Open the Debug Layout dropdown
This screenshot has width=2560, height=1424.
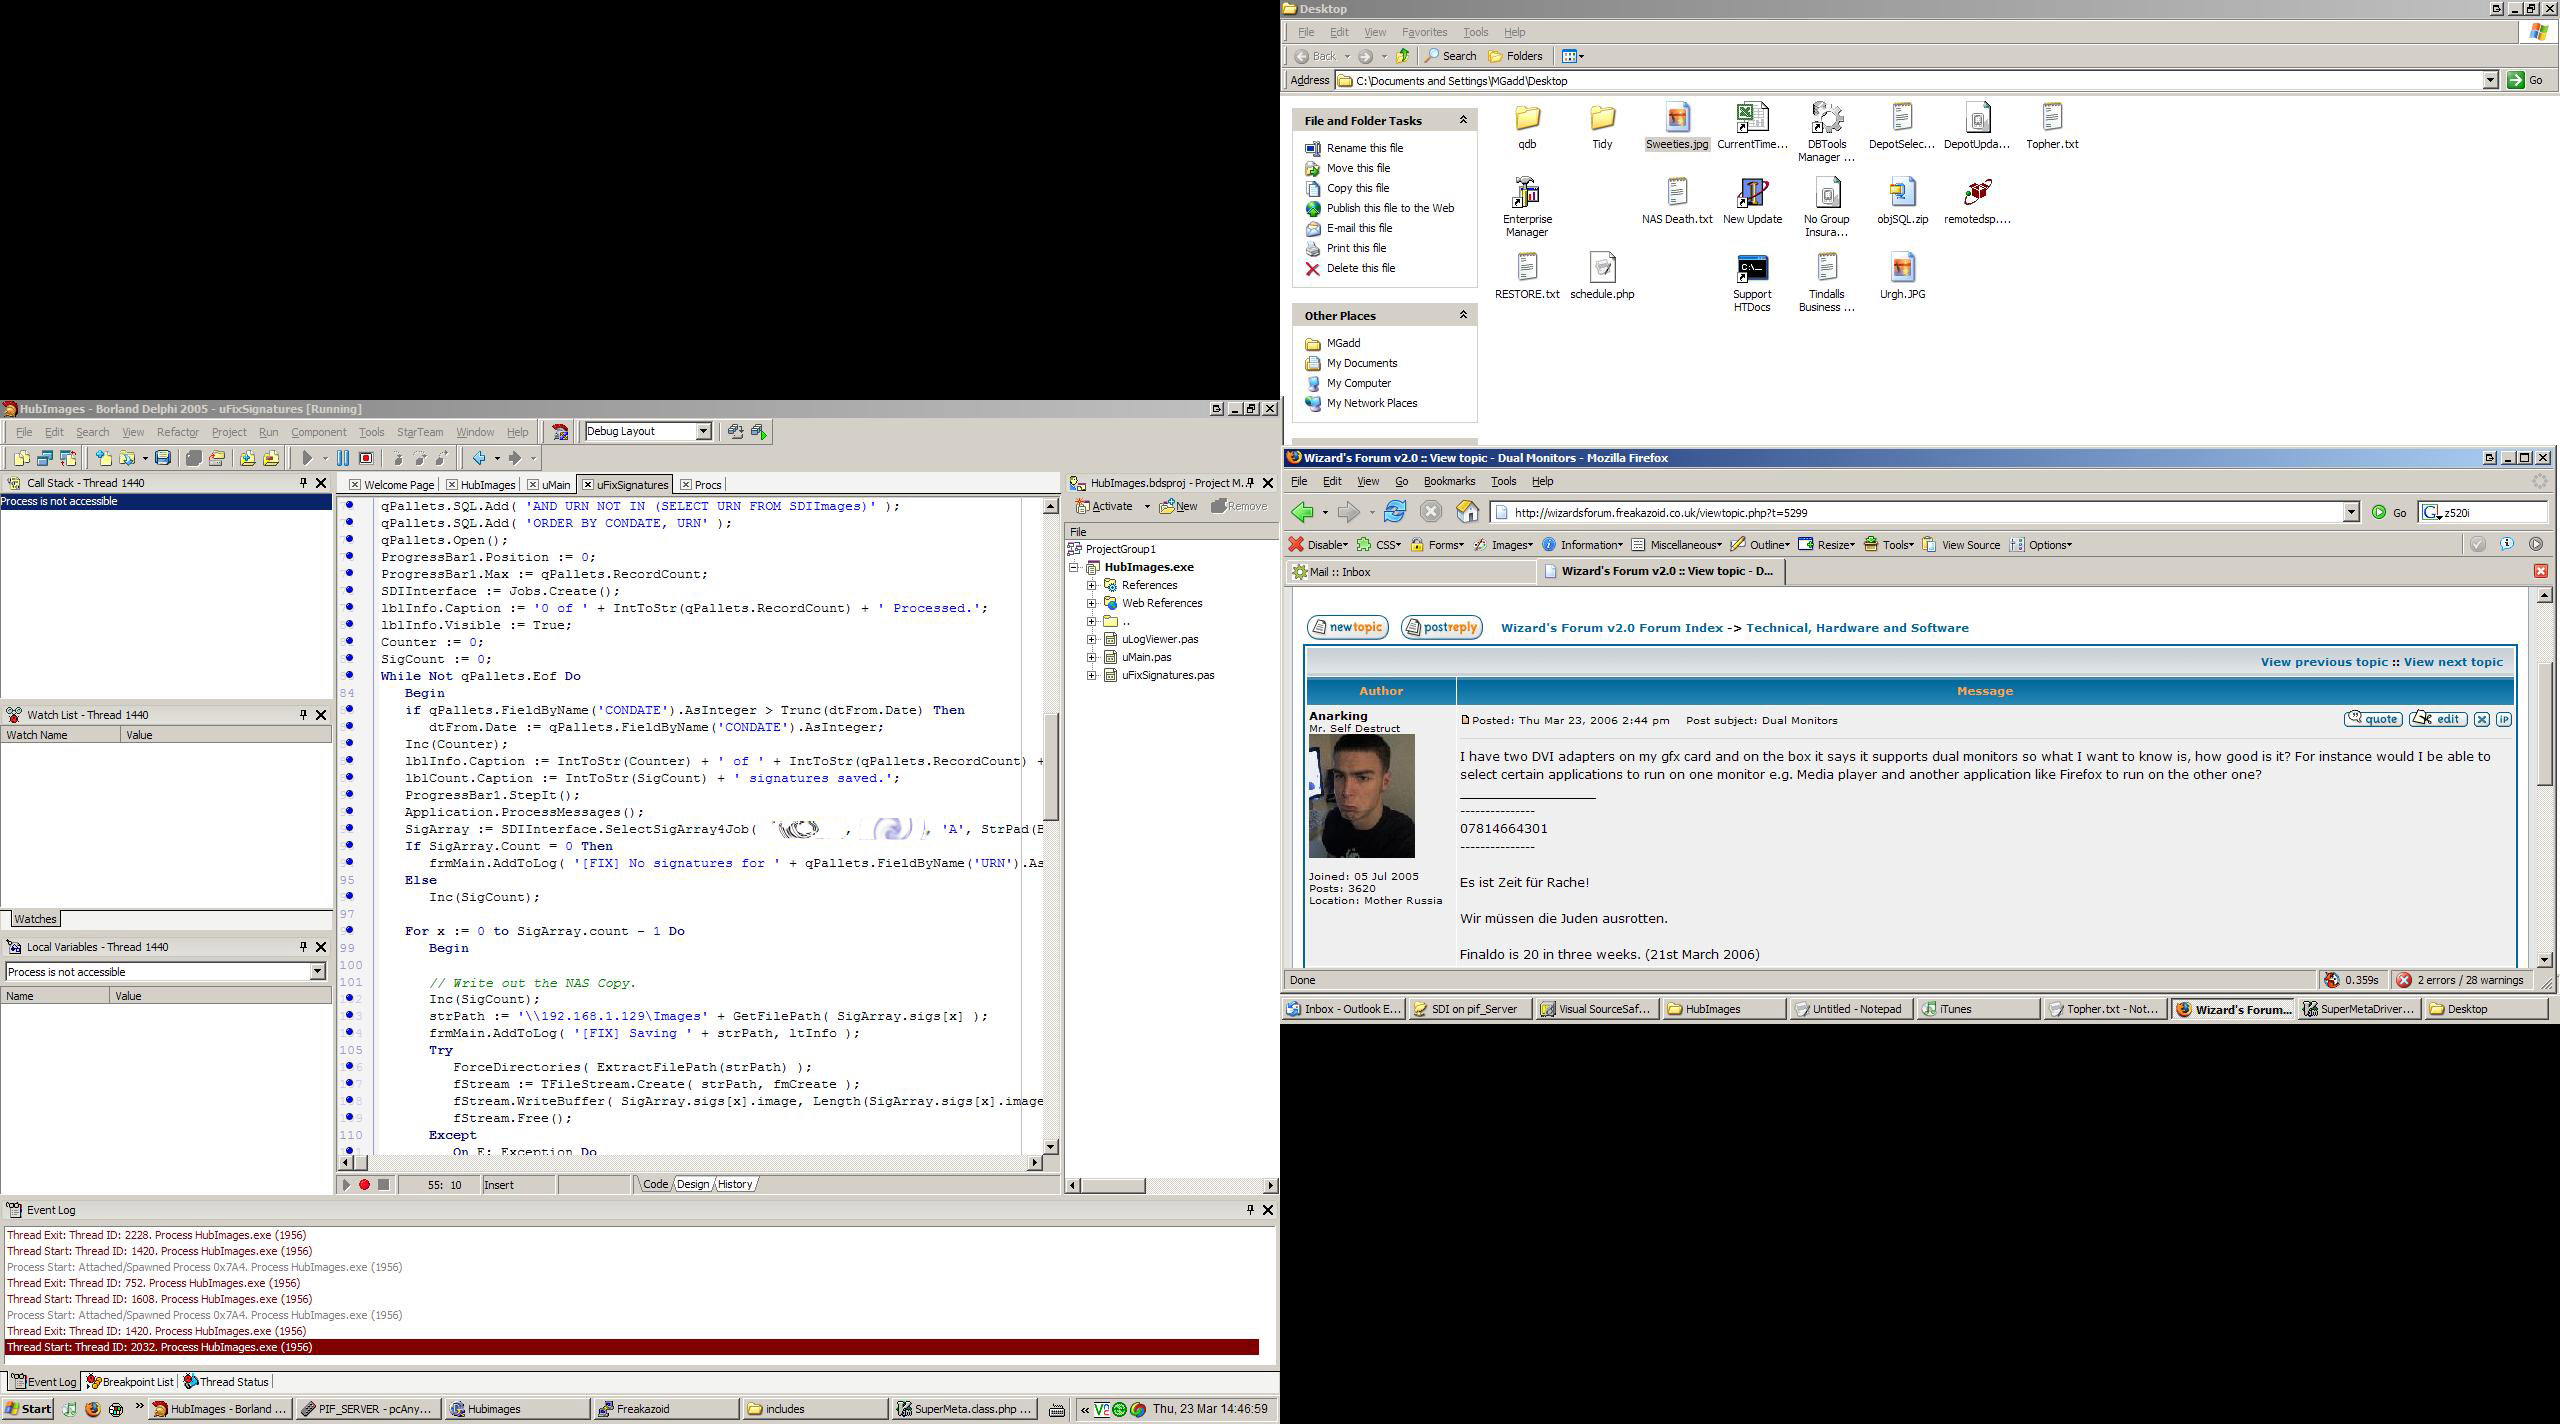[x=703, y=431]
